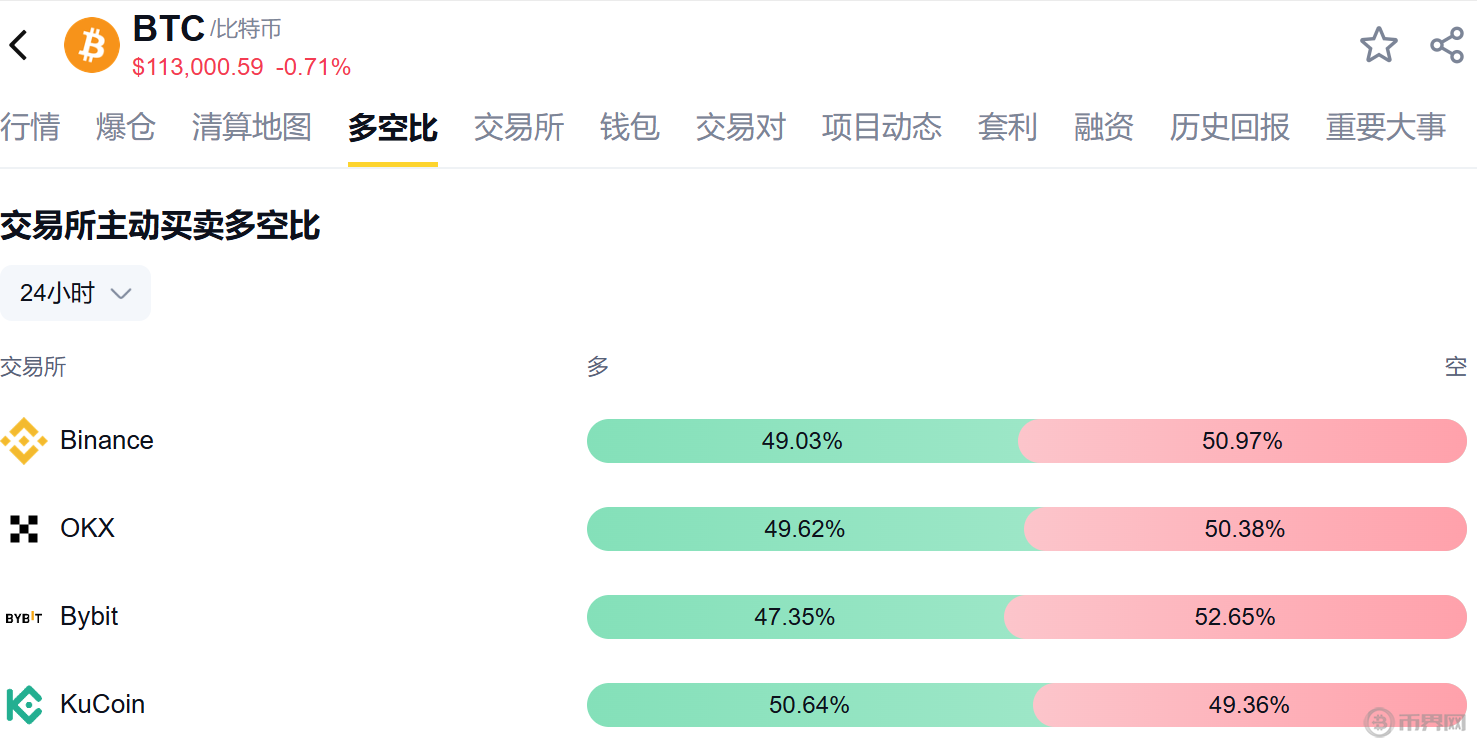This screenshot has height=750, width=1477.
Task: Go to the 套利 tab
Action: pos(1008,127)
